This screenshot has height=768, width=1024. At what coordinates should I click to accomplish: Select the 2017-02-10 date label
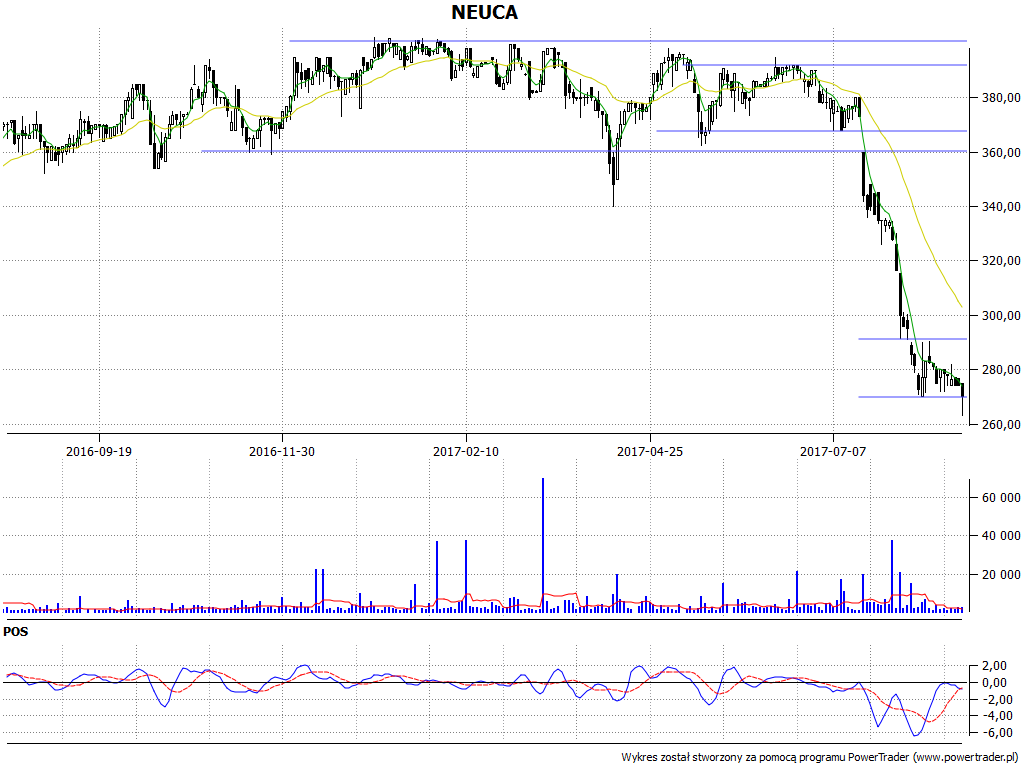coord(466,451)
